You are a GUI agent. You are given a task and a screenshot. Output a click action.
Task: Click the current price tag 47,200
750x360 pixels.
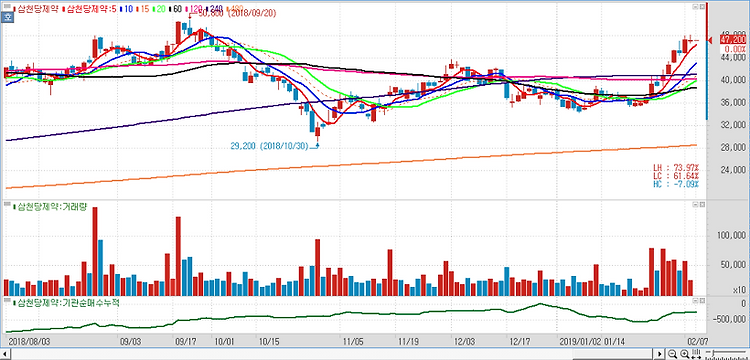click(732, 40)
